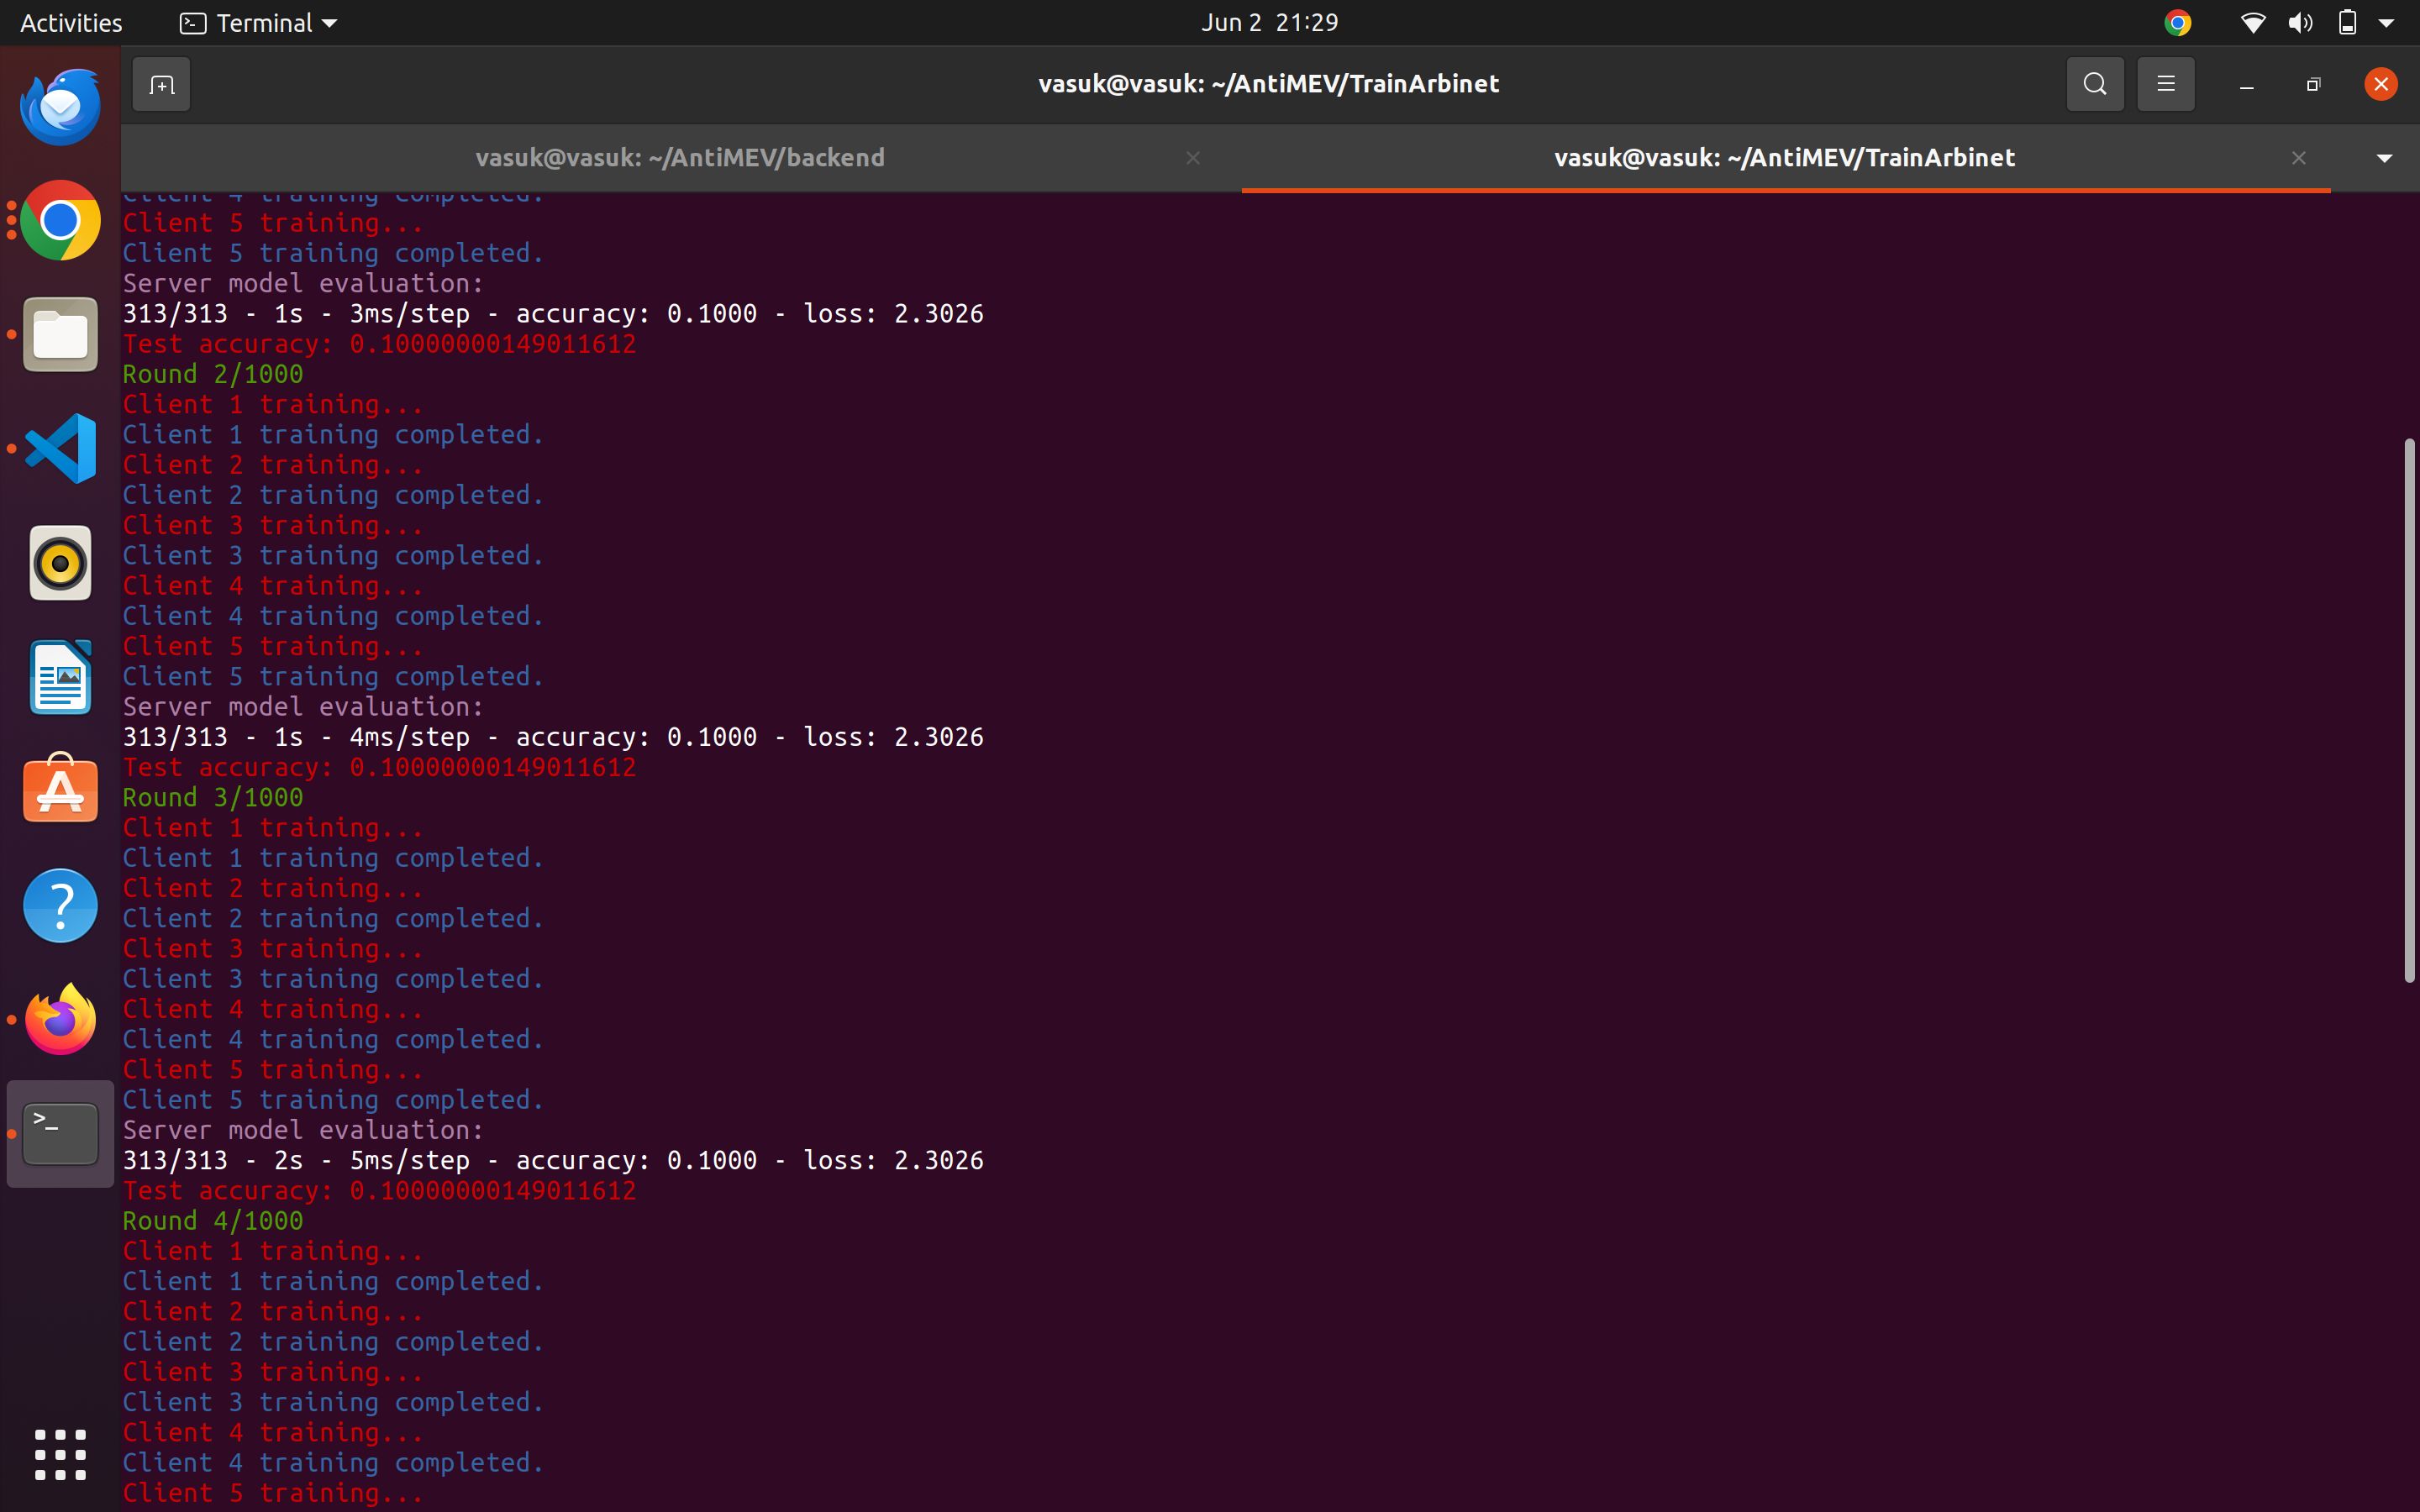Screen dimensions: 2420x1512
Task: Click the 3ms/step evaluation output line
Action: (553, 314)
